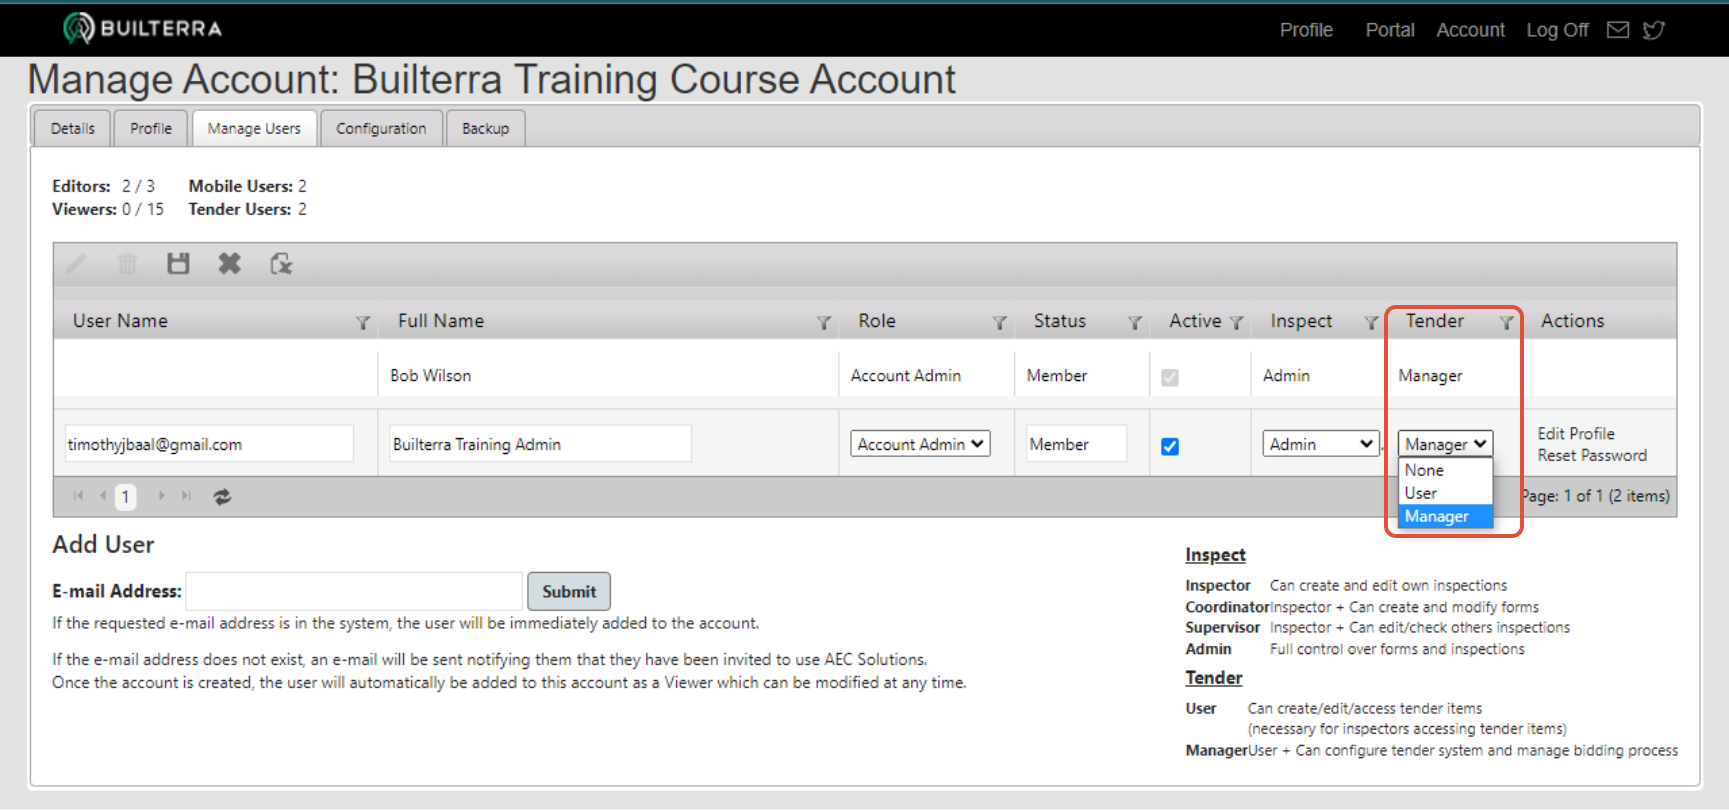Open the Role column filter icon

(x=999, y=322)
